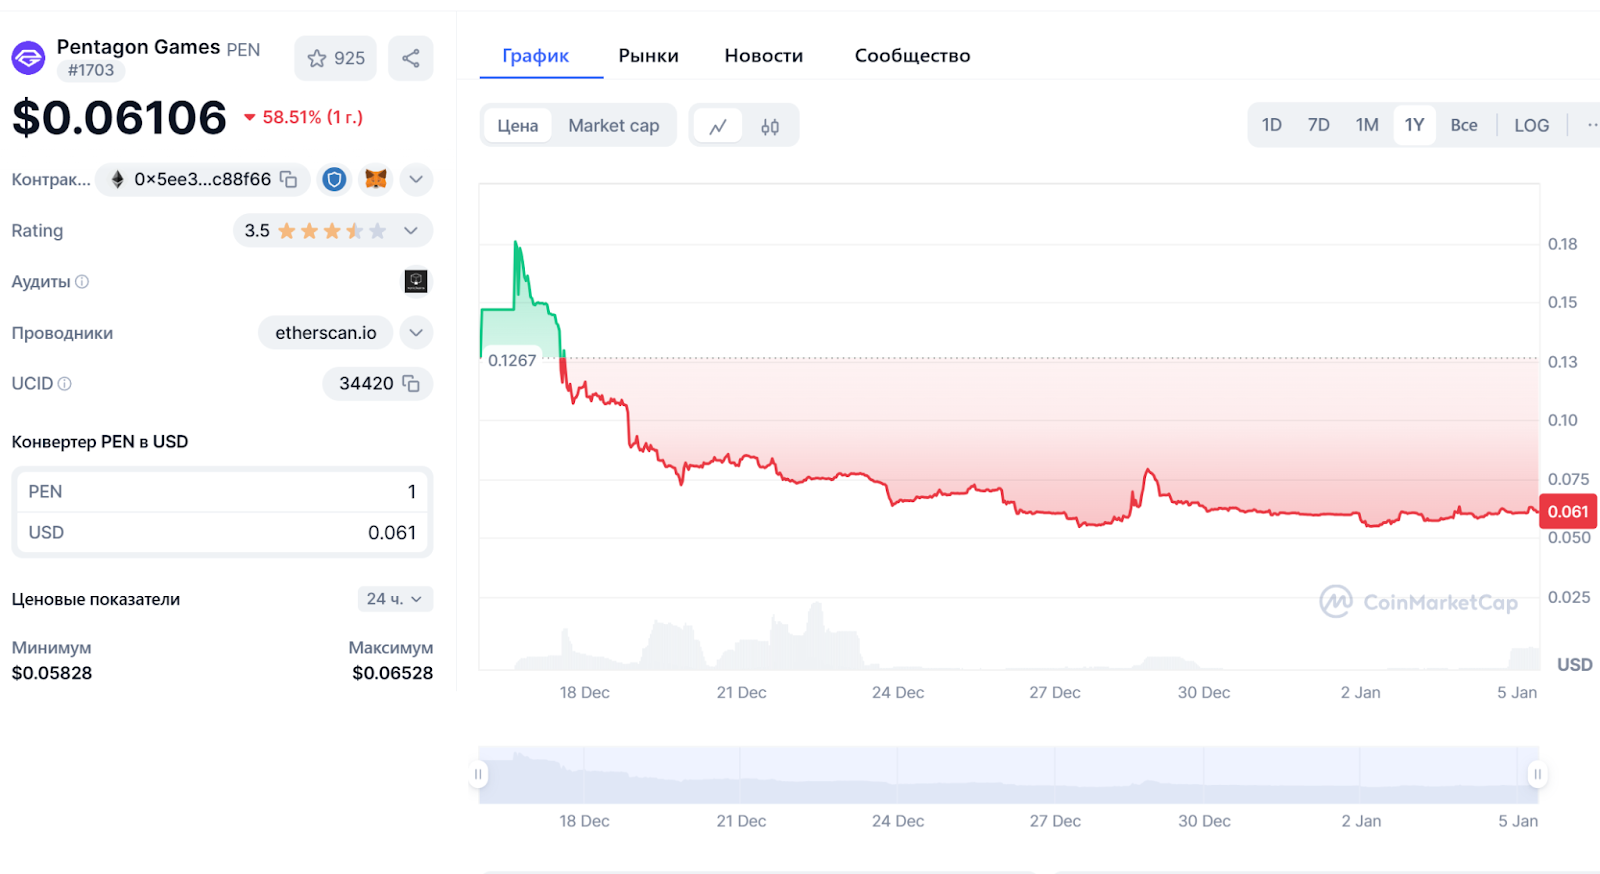Switch chart to Market cap
Image resolution: width=1600 pixels, height=874 pixels.
pos(613,126)
